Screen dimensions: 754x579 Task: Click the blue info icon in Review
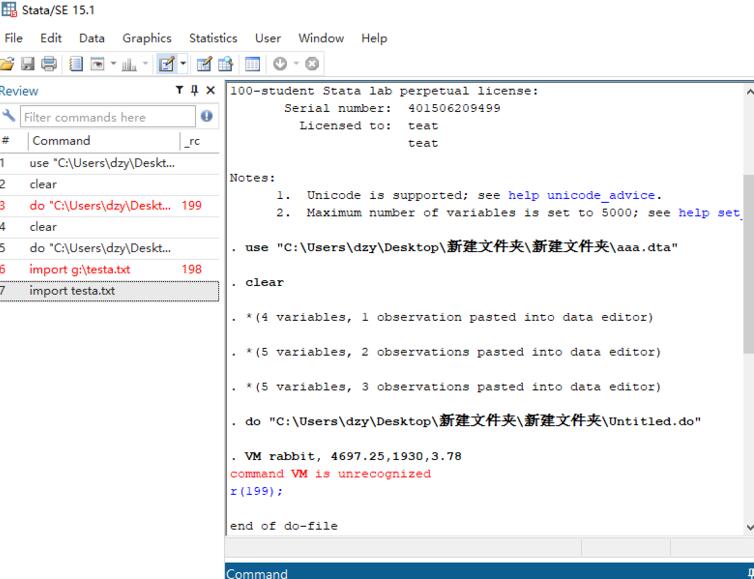207,116
